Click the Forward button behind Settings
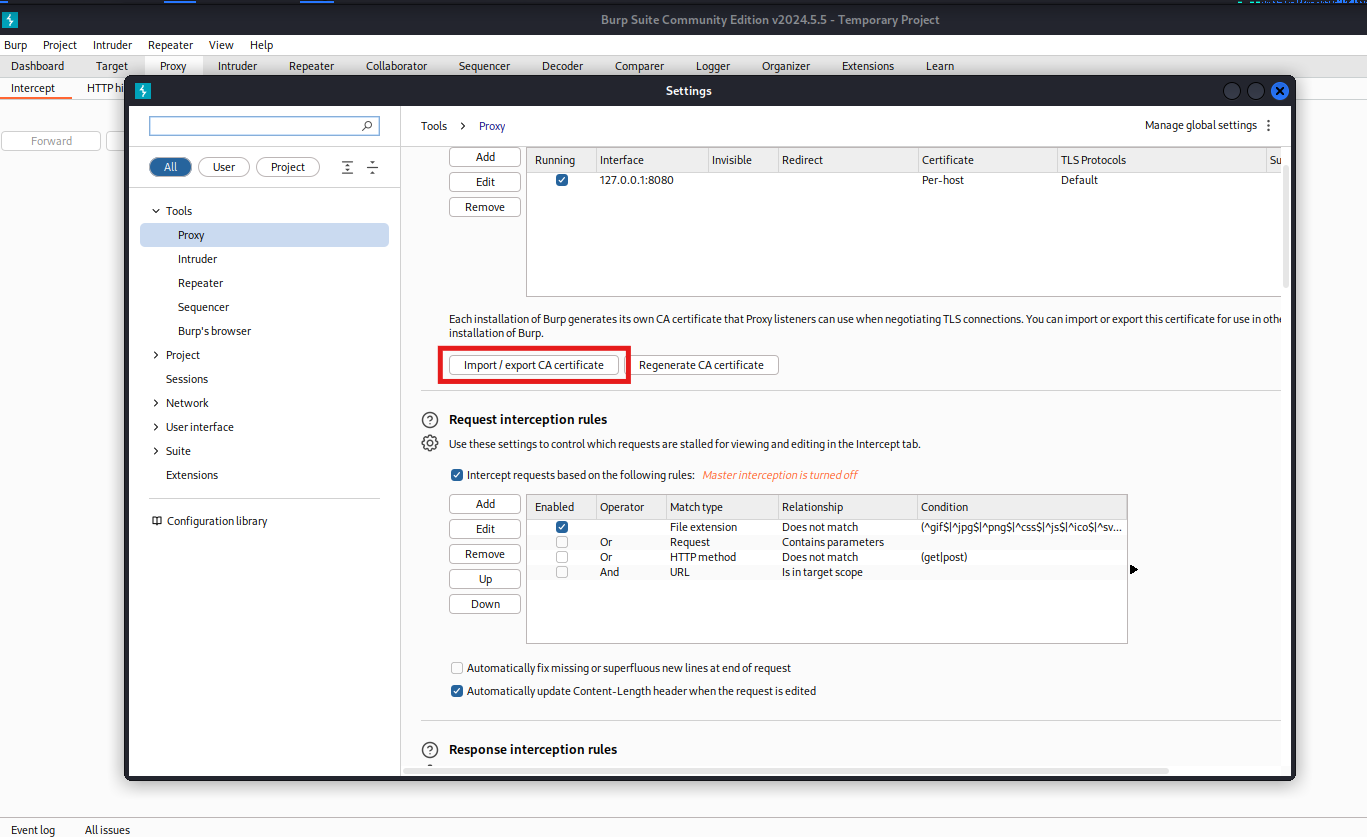Screen dimensions: 1367x837 point(51,141)
